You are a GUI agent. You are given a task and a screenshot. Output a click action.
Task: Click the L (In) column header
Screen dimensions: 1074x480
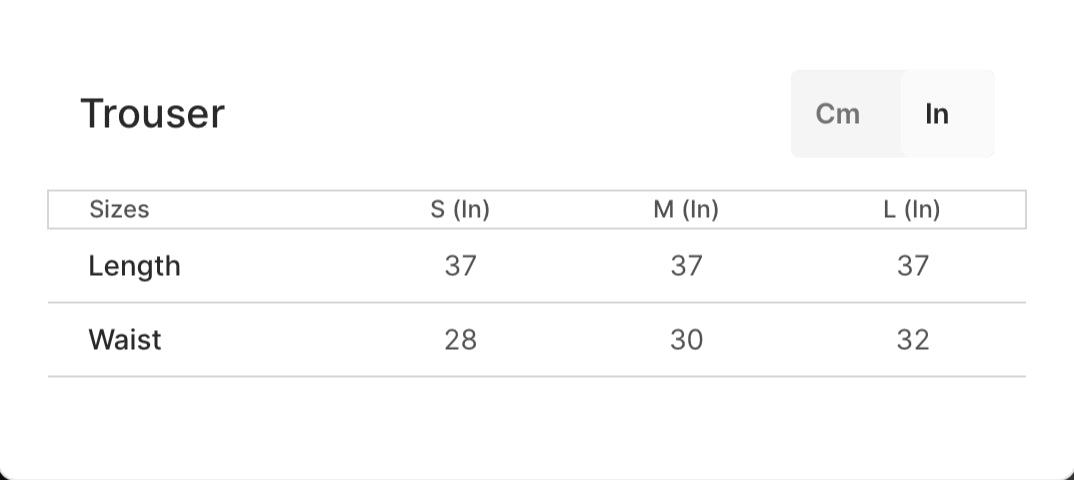[912, 209]
